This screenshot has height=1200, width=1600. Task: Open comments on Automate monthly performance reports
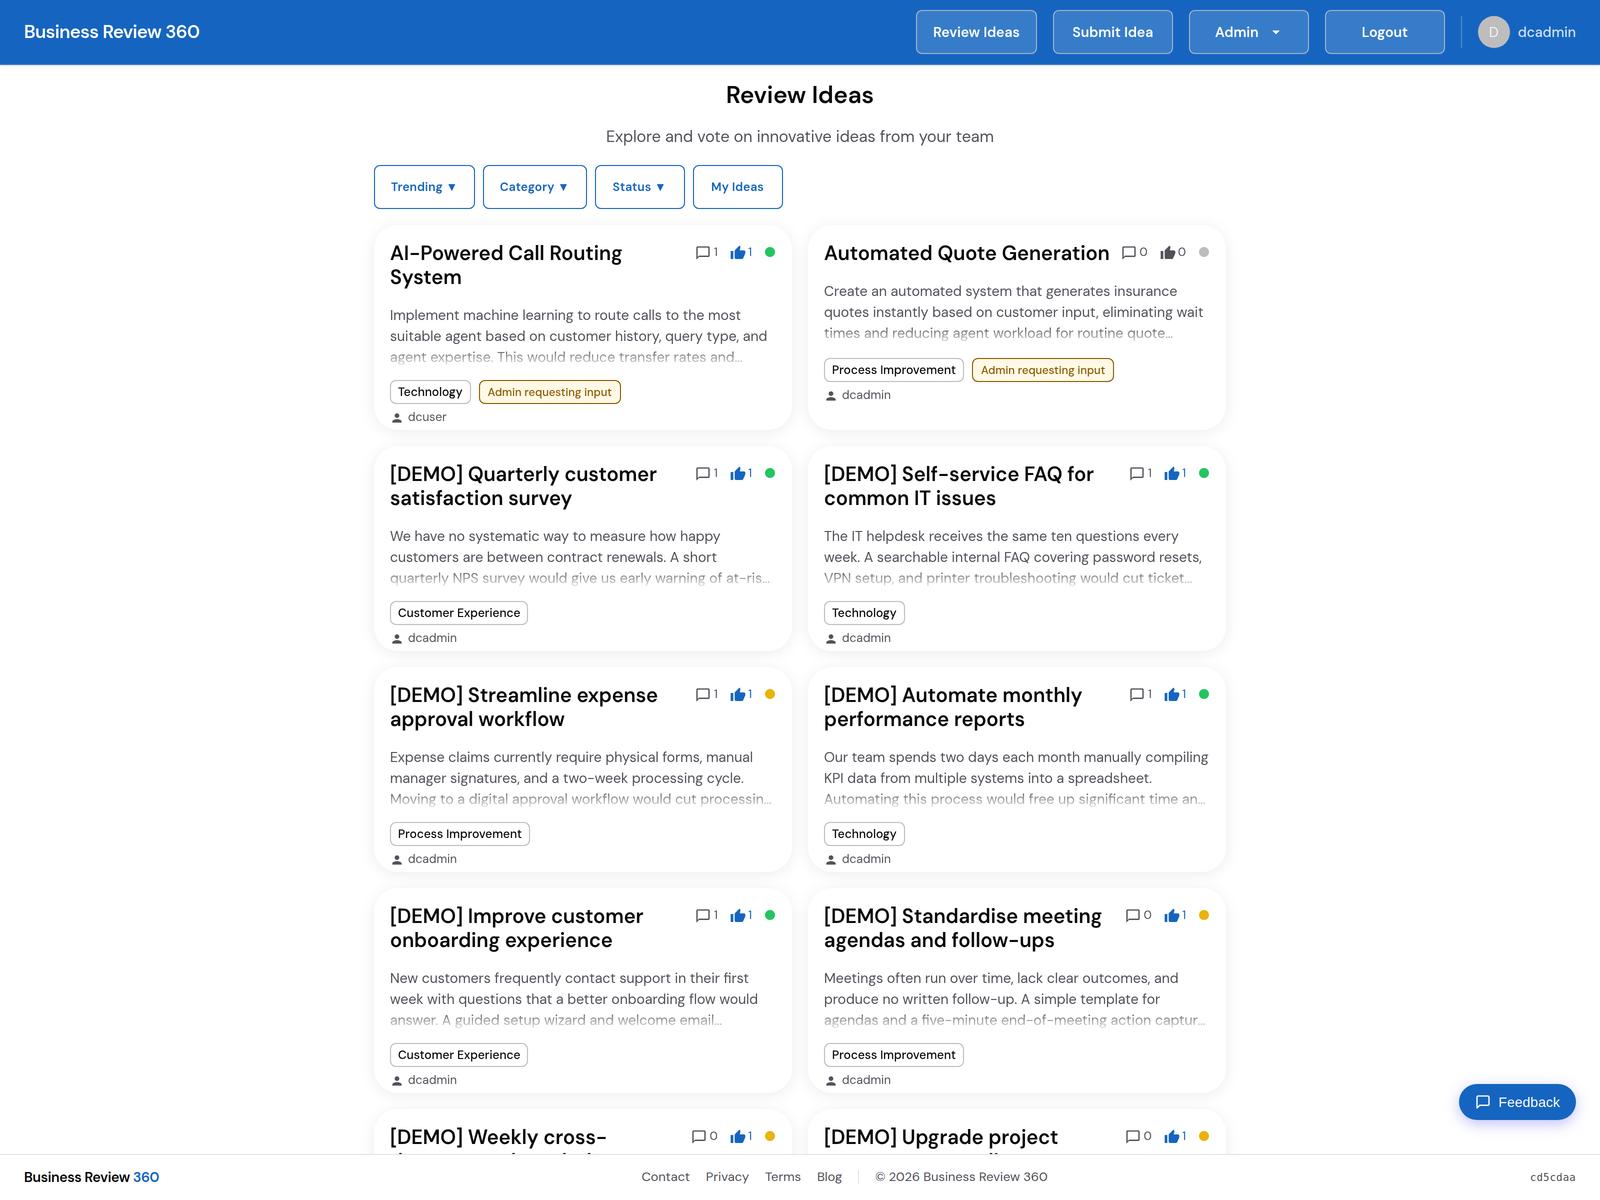tap(1137, 695)
